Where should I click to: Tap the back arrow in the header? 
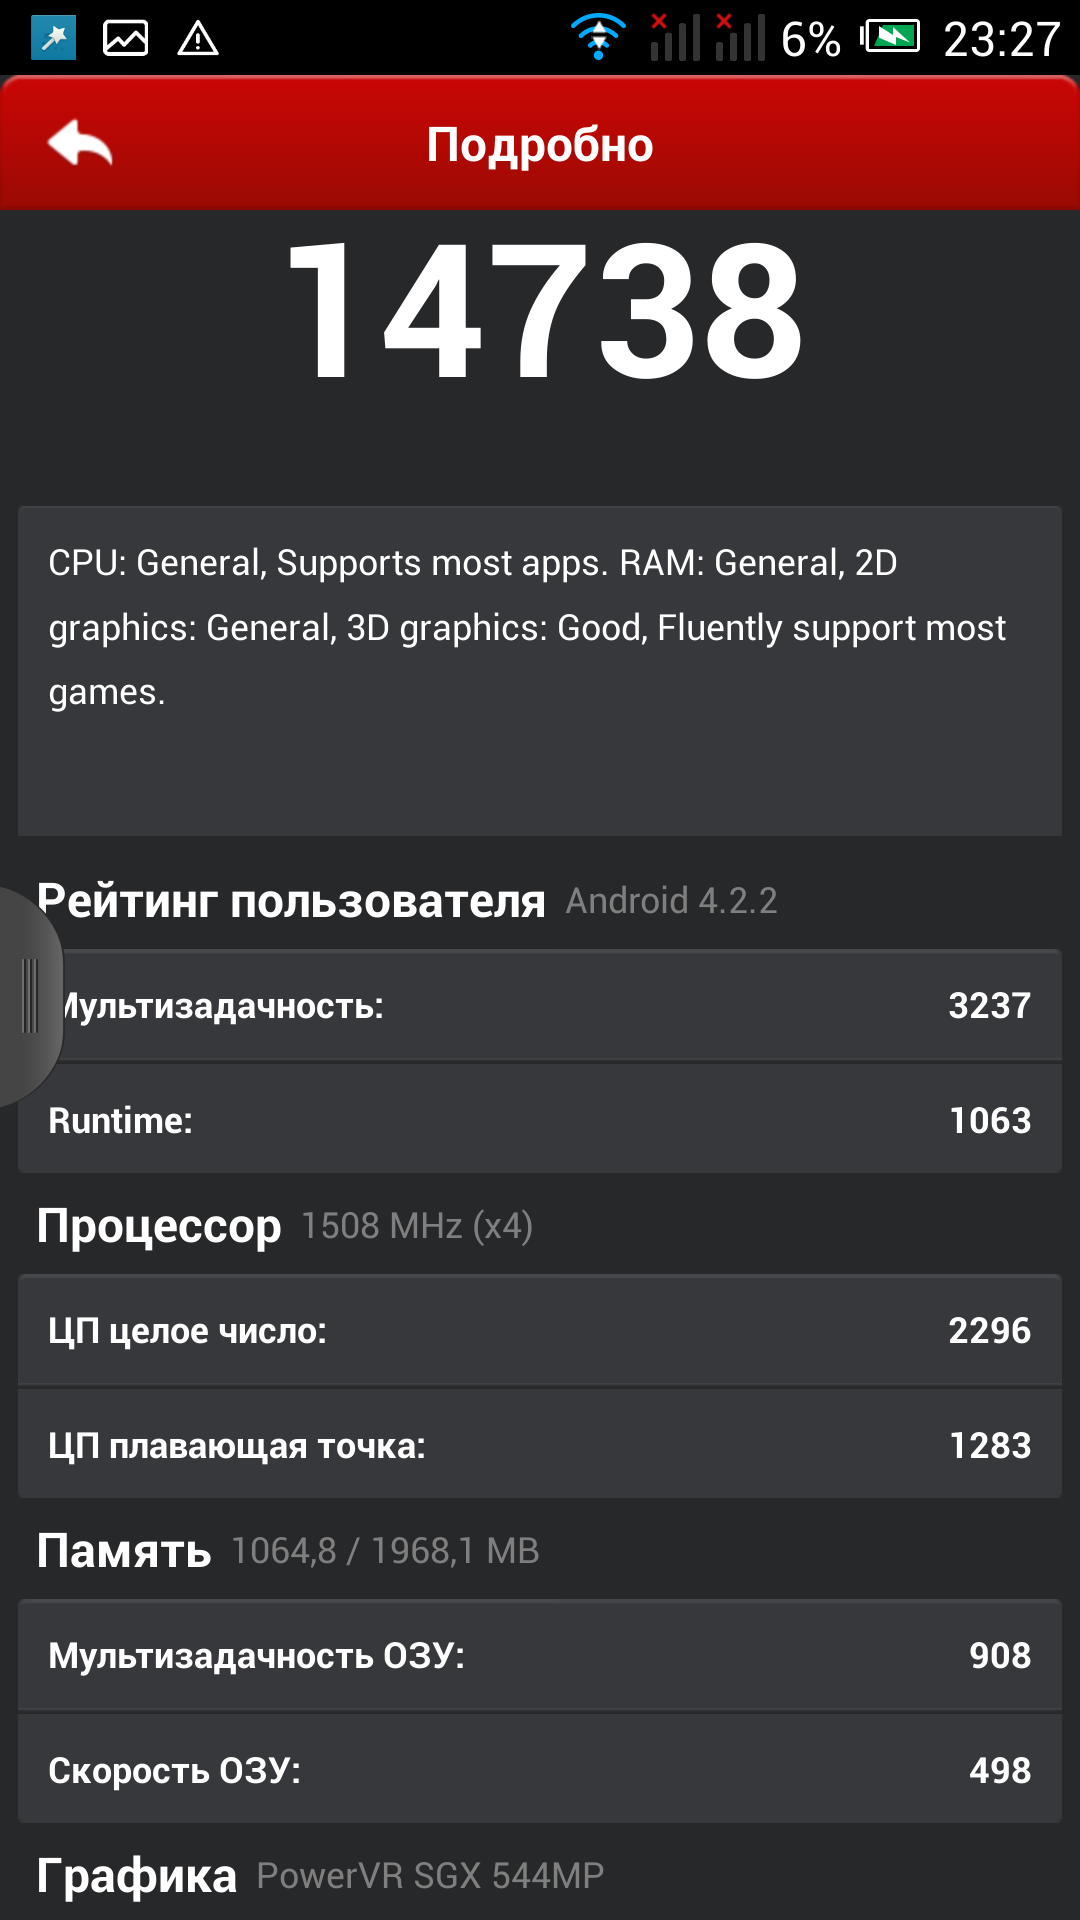pos(80,144)
